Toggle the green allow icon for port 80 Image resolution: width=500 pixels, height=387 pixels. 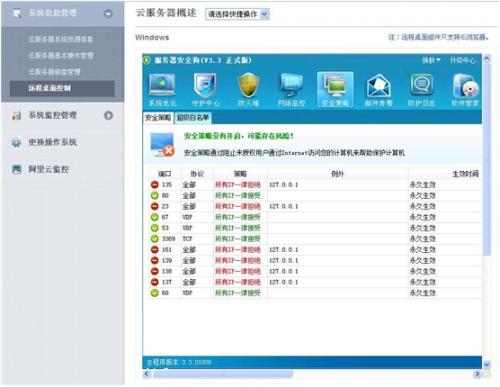tap(154, 195)
